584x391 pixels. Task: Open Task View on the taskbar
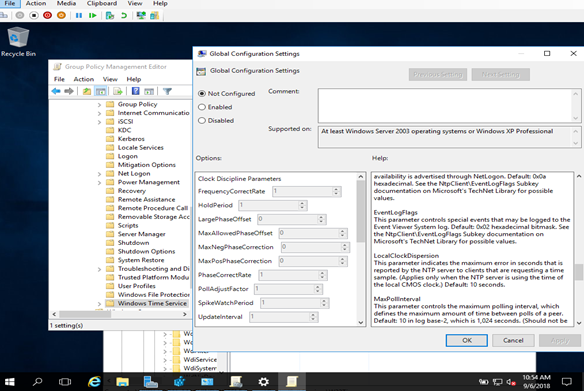(x=65, y=382)
